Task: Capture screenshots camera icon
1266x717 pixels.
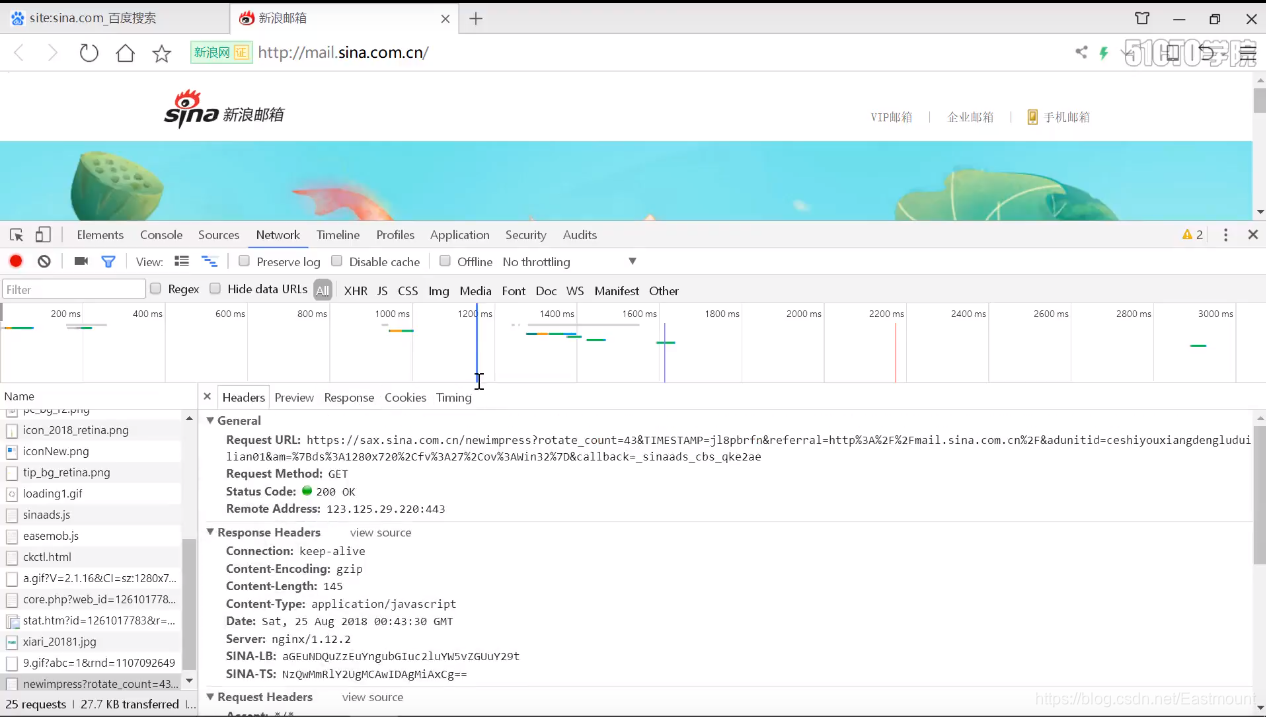Action: coord(81,261)
